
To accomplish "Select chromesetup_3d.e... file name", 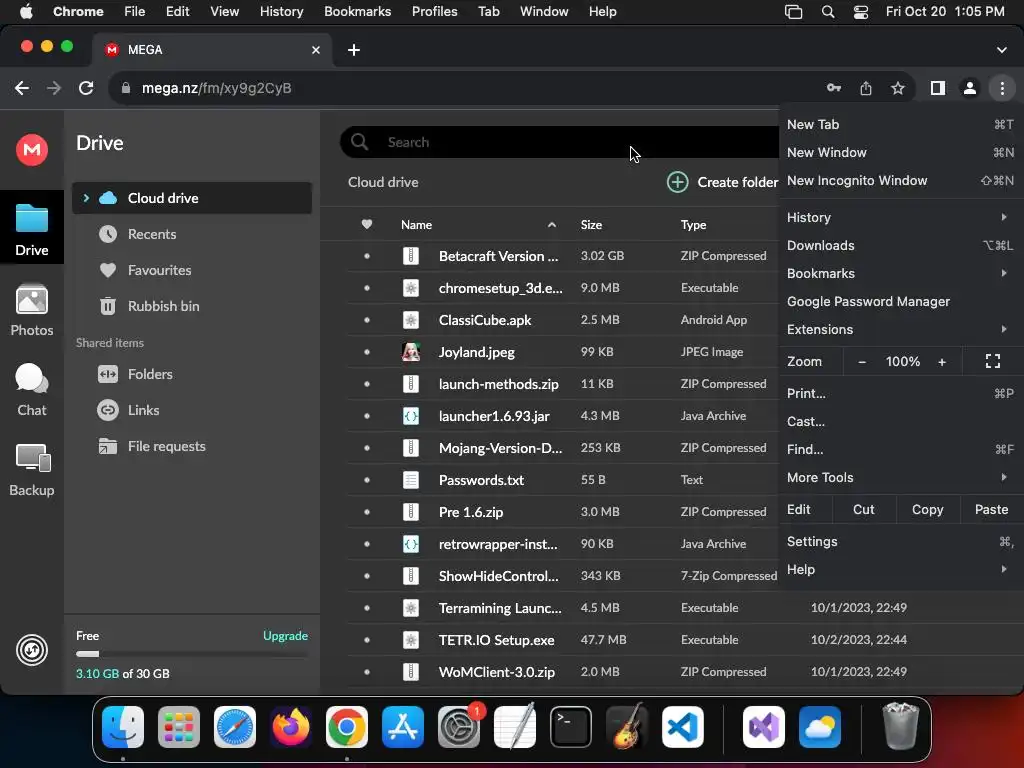I will pyautogui.click(x=500, y=288).
